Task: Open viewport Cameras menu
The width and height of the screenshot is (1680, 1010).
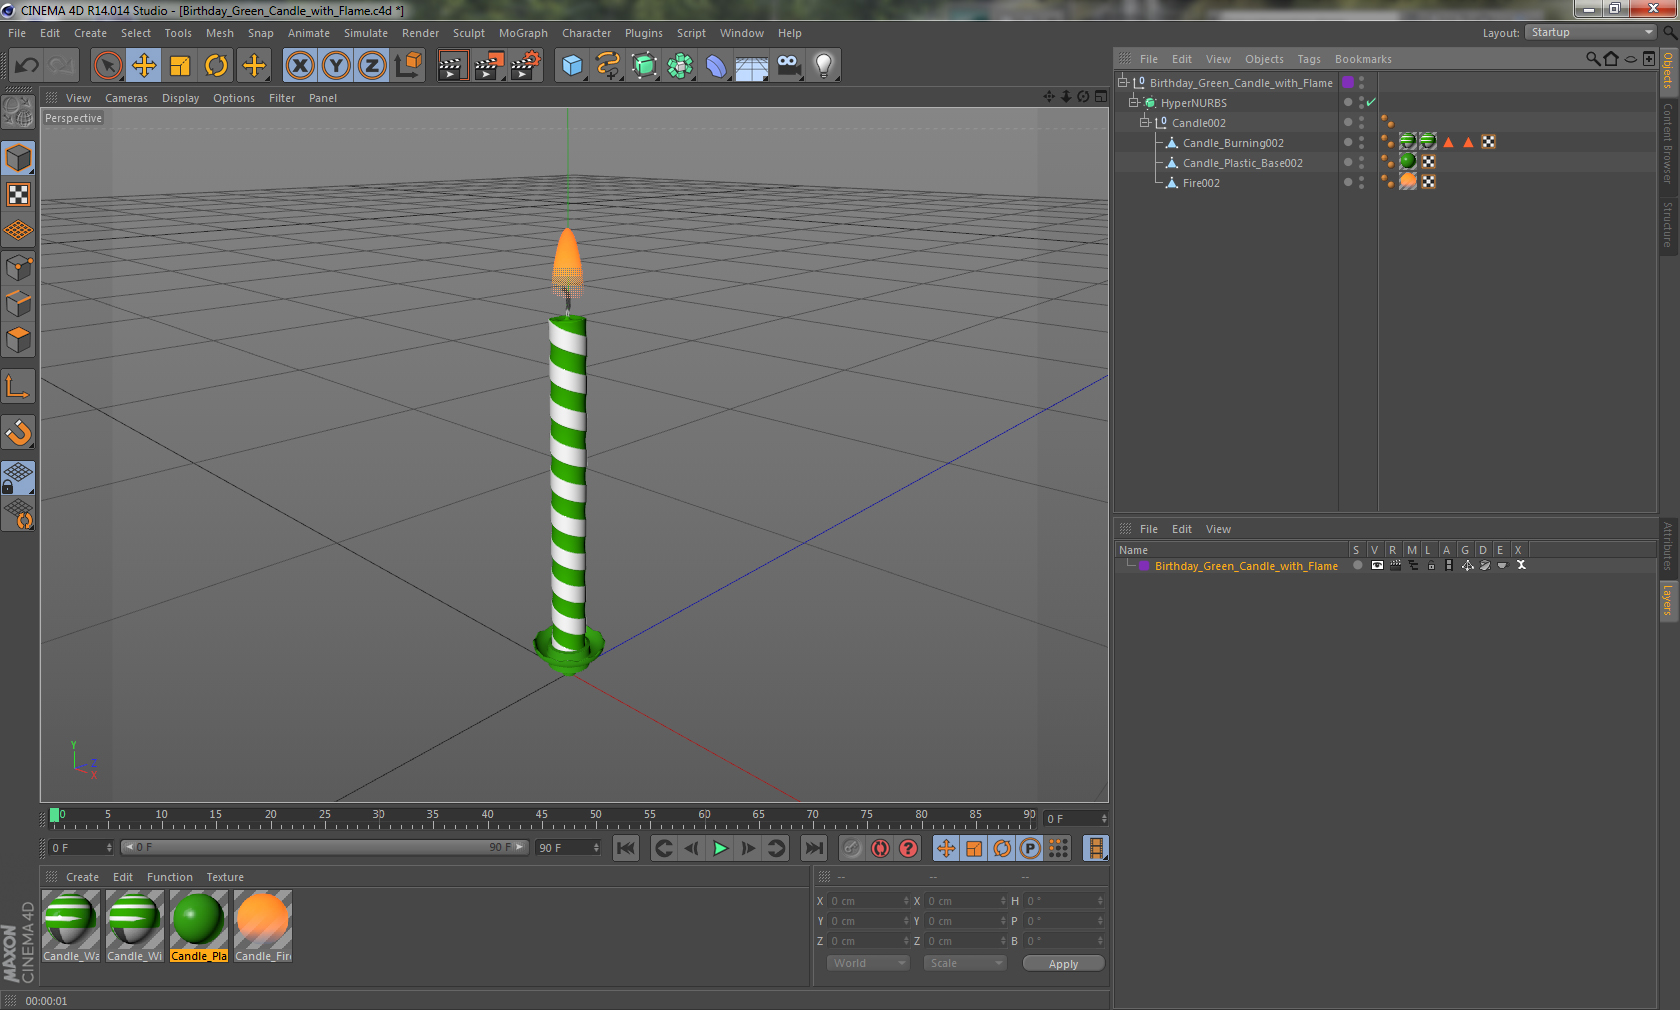Action: (126, 98)
